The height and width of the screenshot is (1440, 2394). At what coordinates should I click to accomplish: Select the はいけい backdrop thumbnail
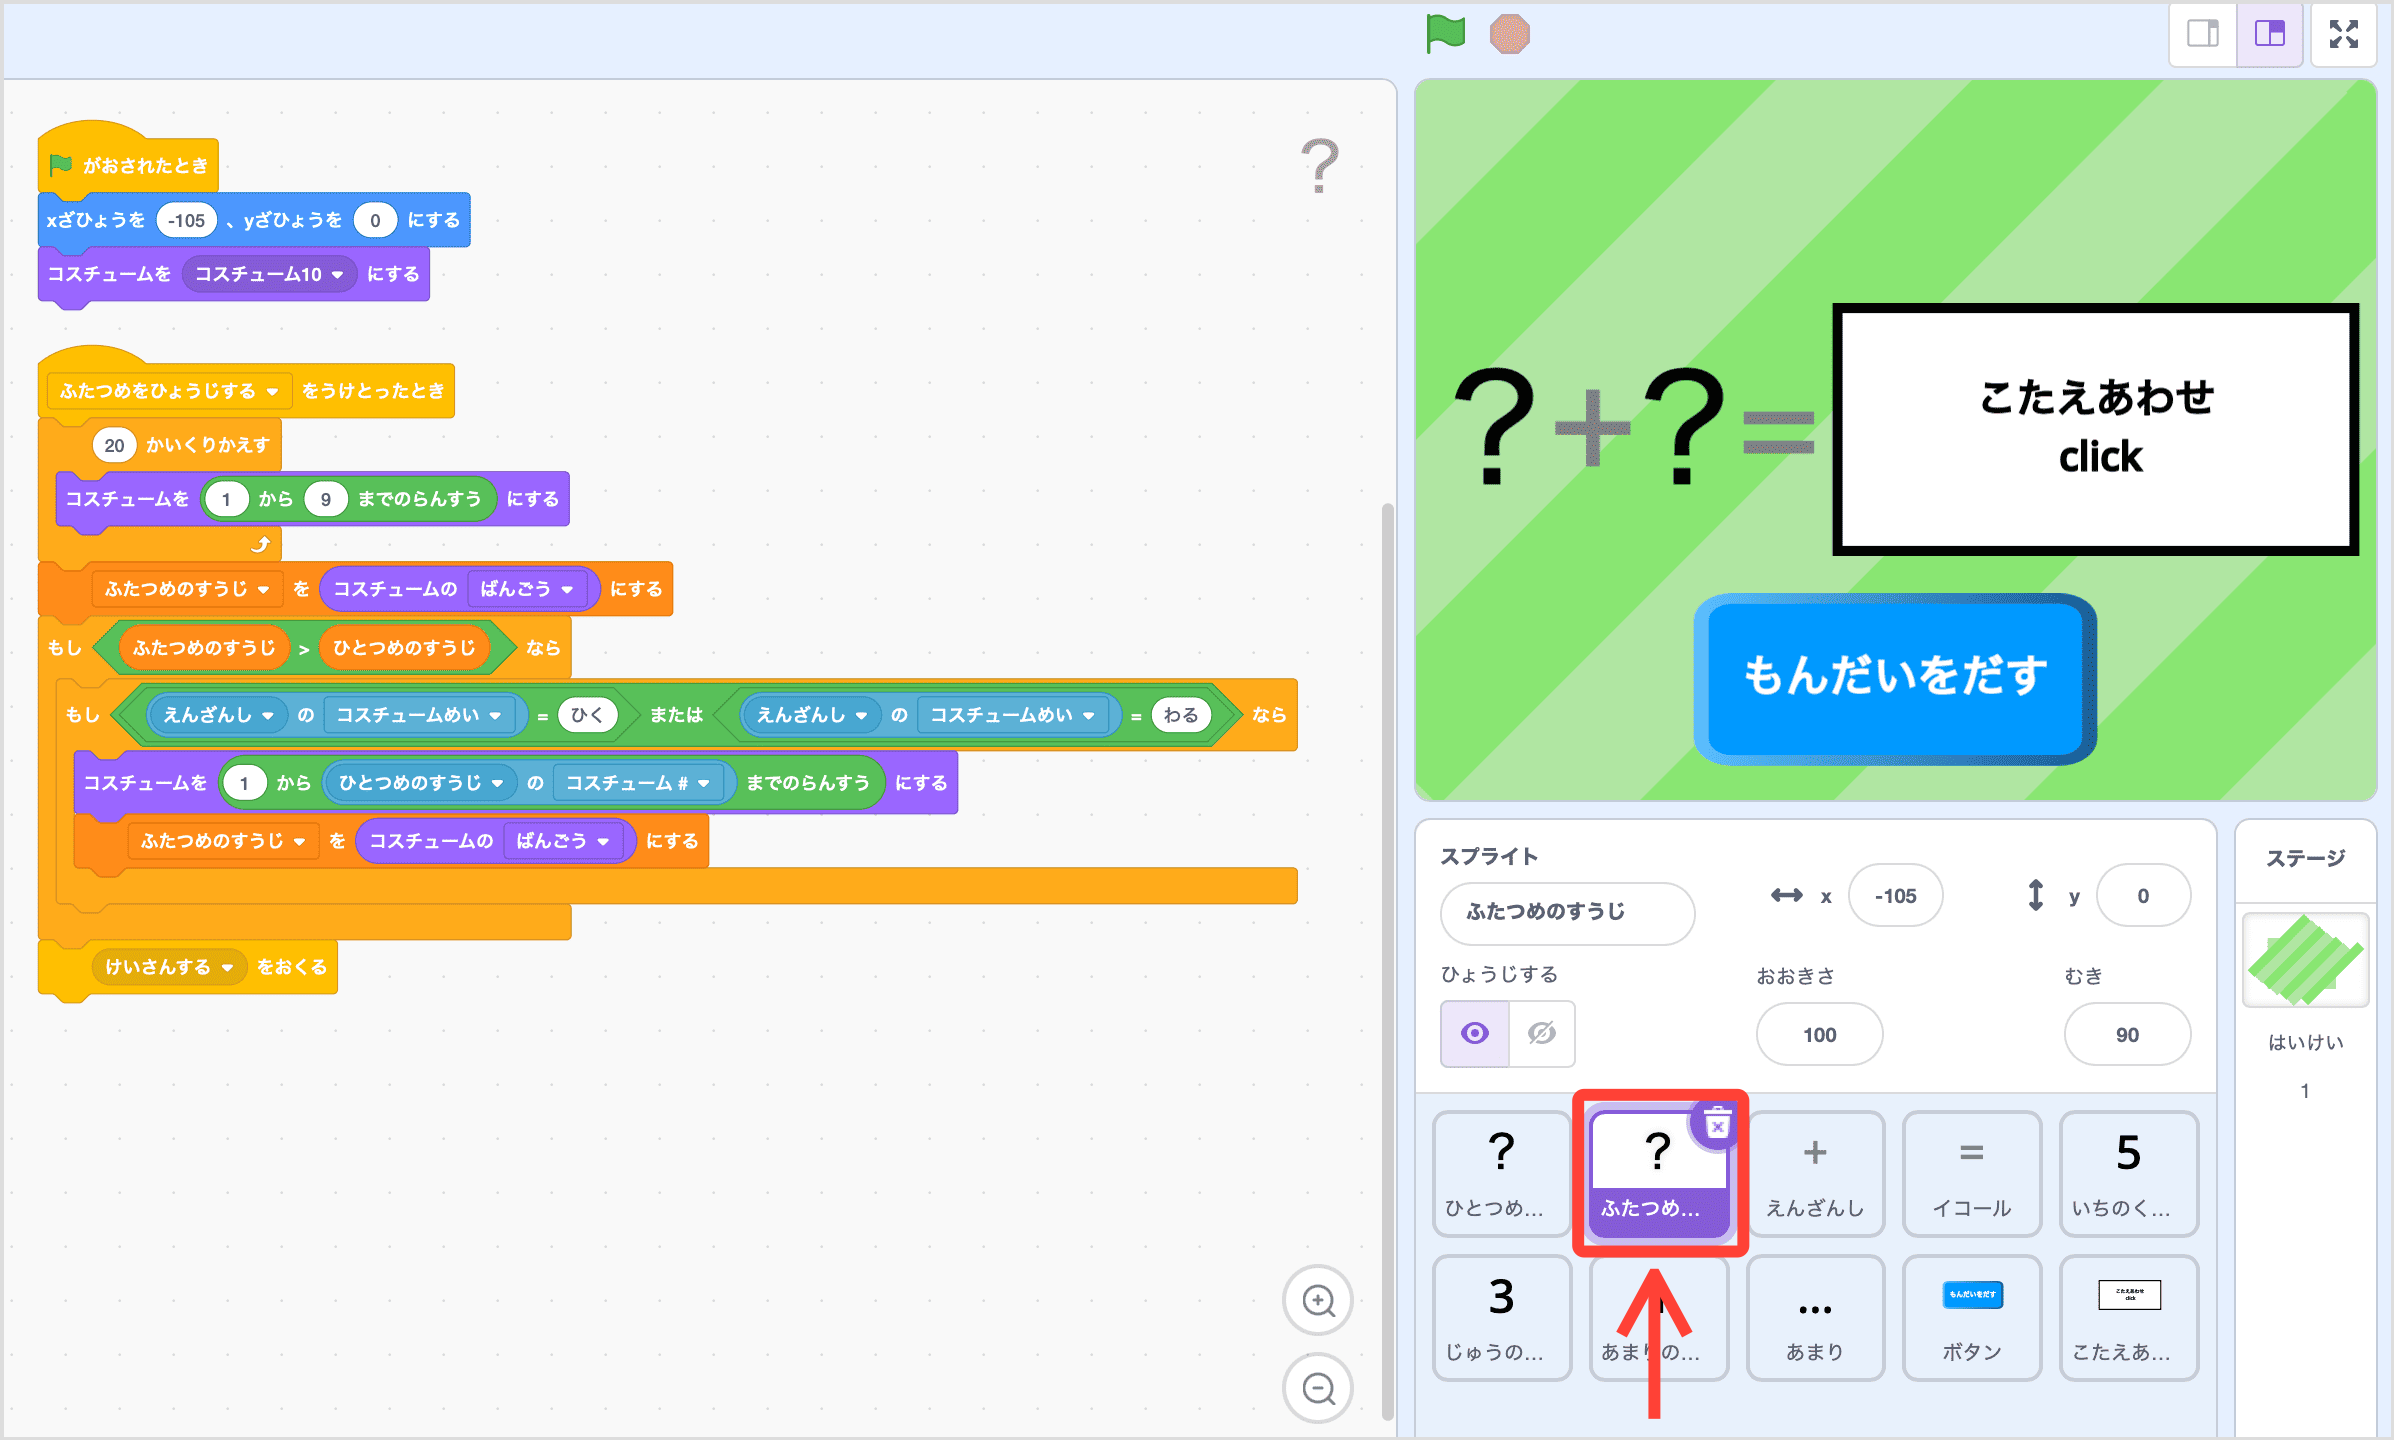click(x=2304, y=960)
